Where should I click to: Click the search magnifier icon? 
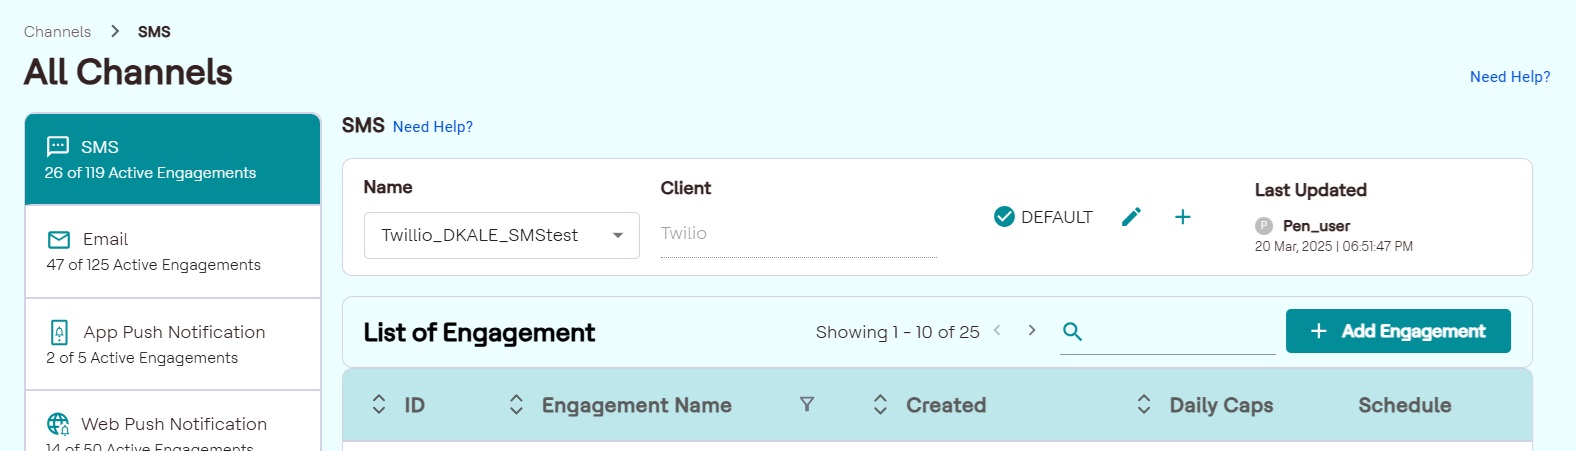pyautogui.click(x=1072, y=332)
